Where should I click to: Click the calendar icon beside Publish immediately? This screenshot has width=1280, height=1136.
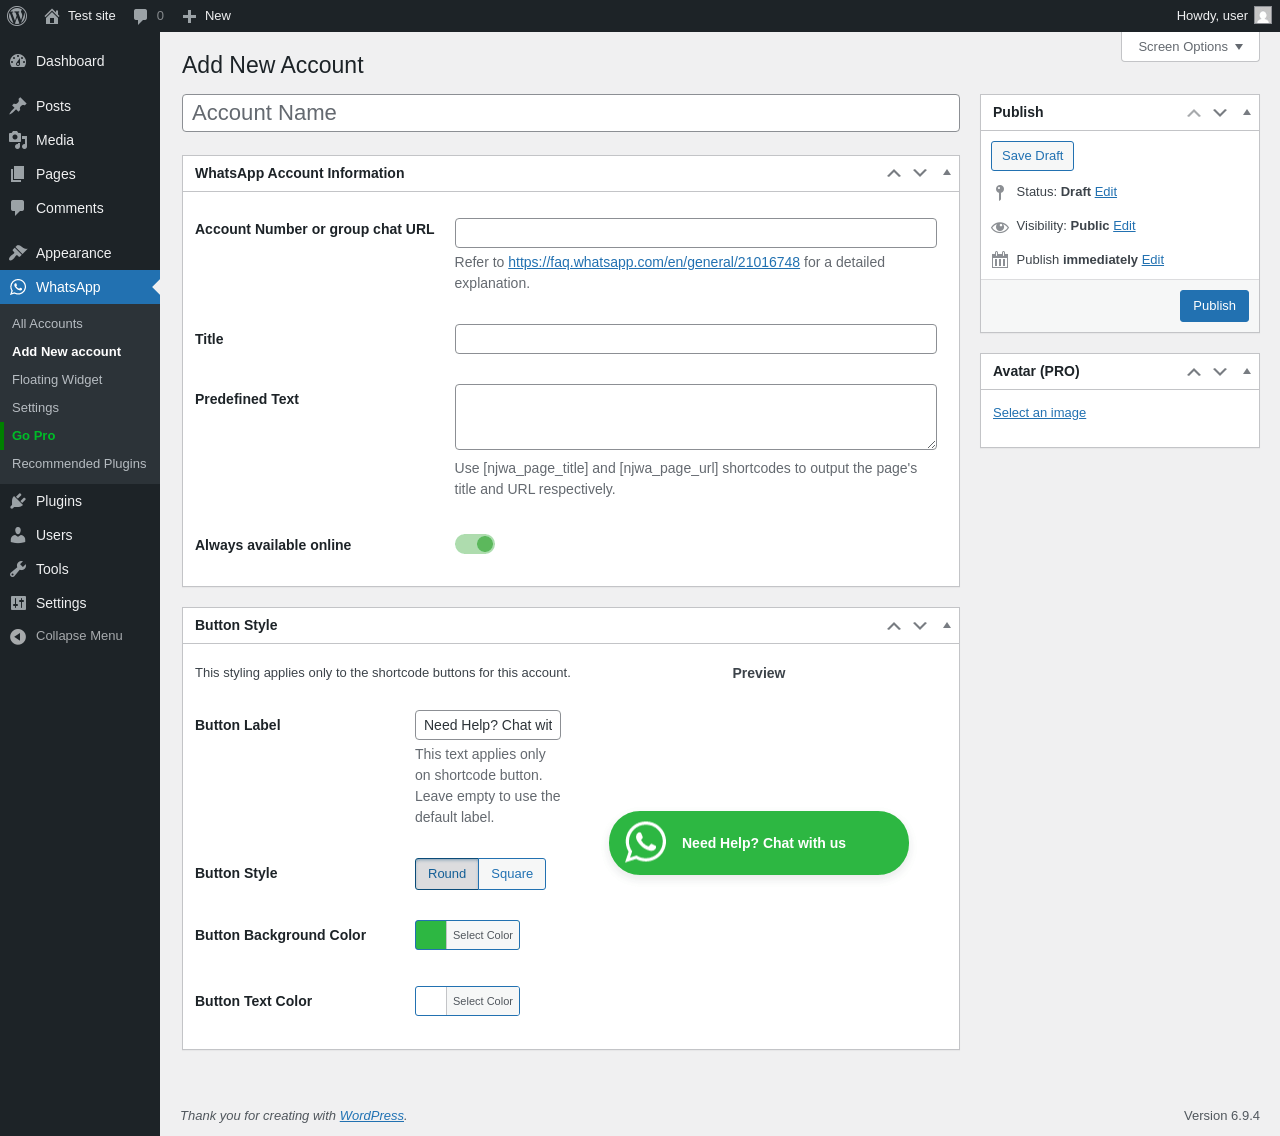[x=1000, y=260]
